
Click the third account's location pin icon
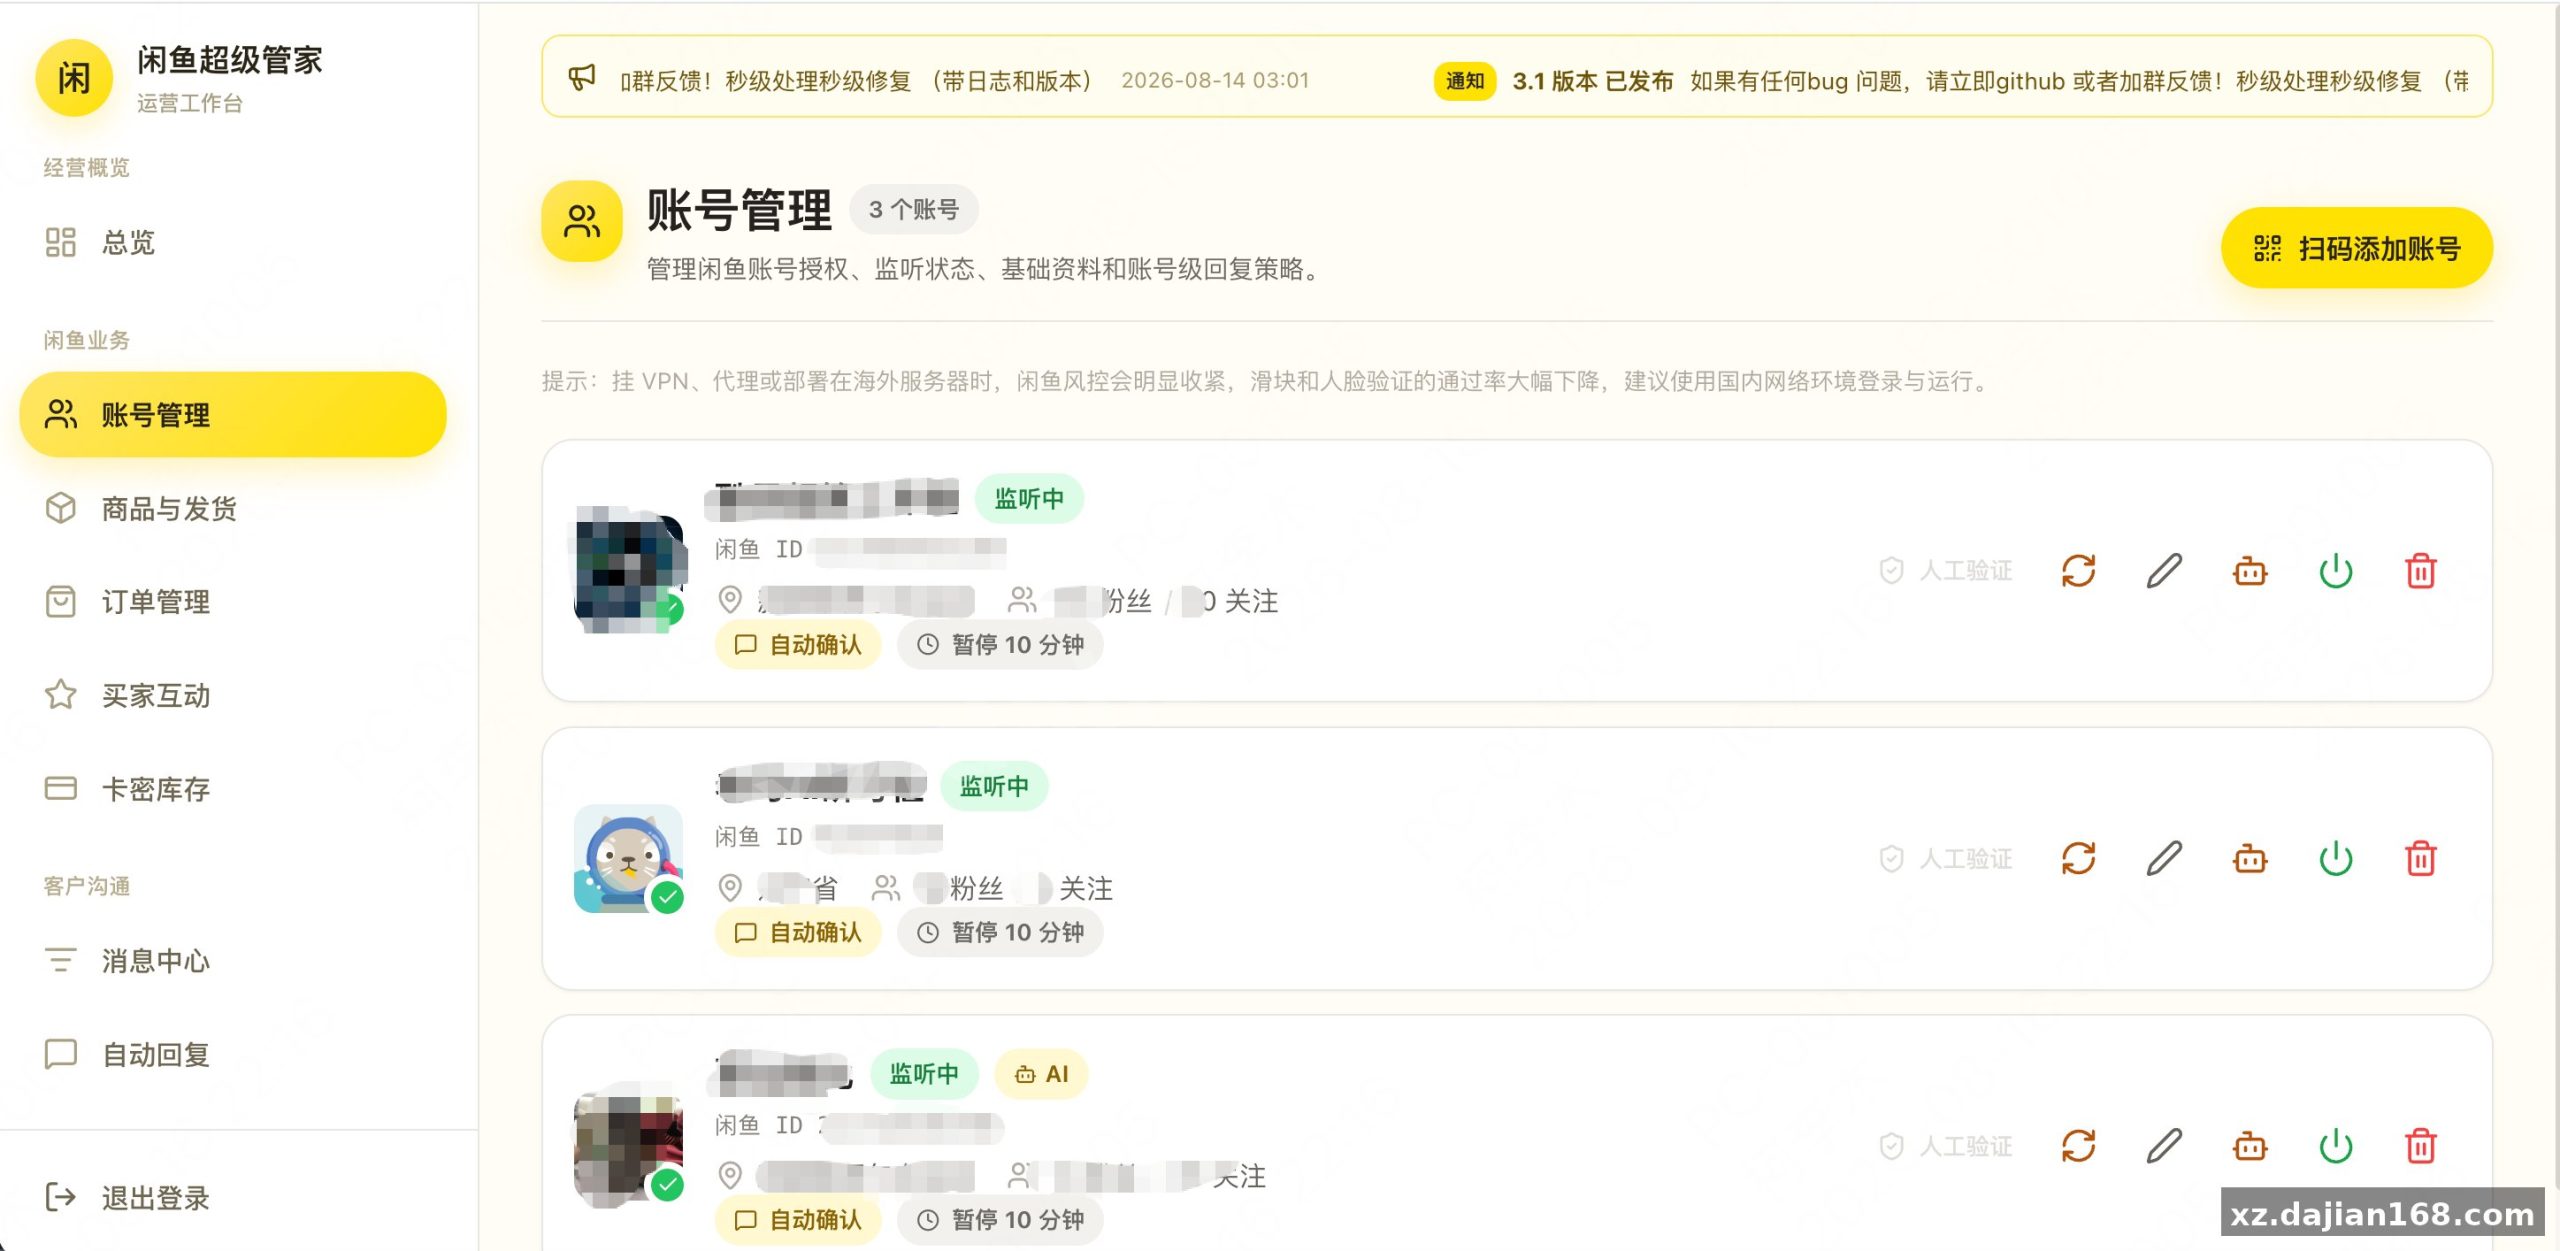coord(731,1175)
